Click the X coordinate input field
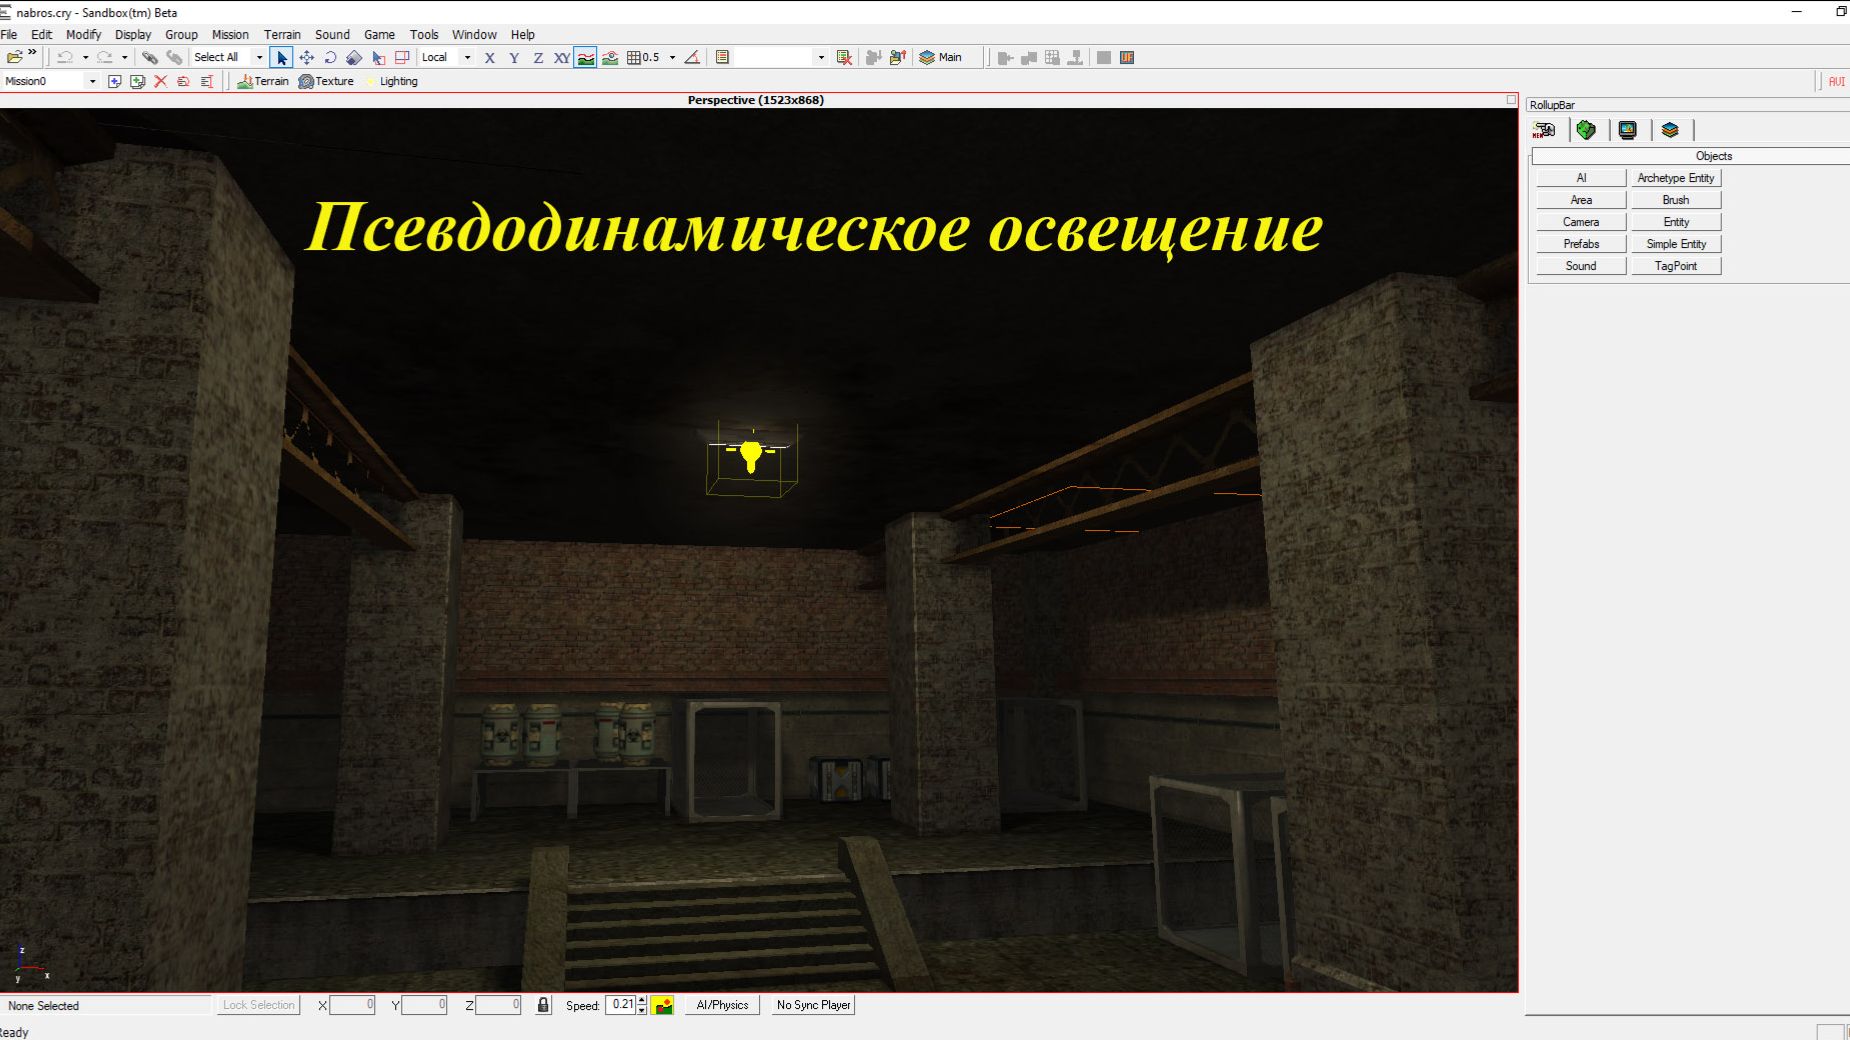Viewport: 1850px width, 1040px height. point(352,1005)
